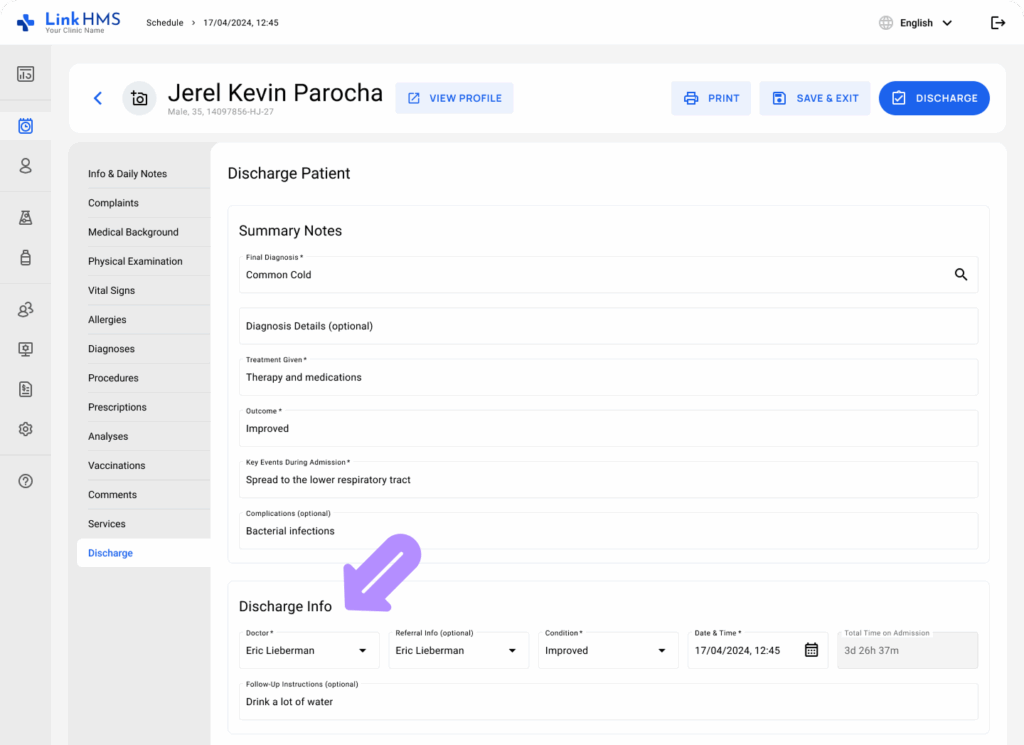Open the monitor screen sidebar icon

tap(25, 349)
